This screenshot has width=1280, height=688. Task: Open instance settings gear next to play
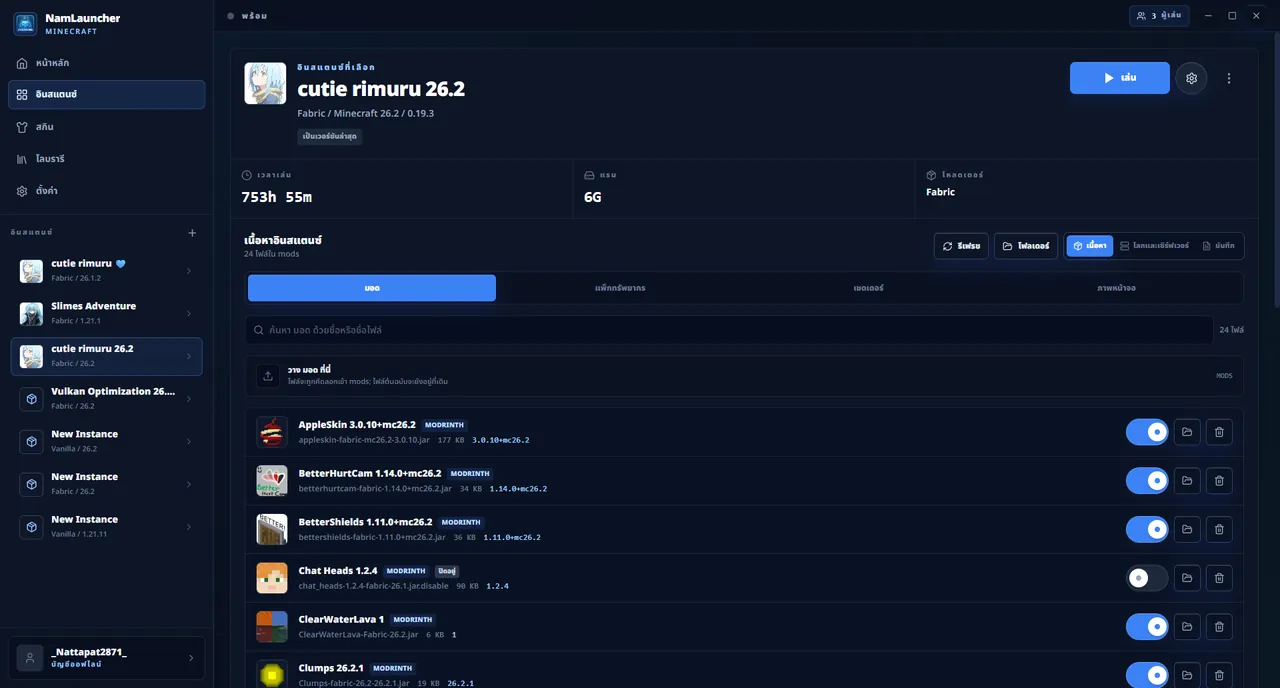pos(1191,78)
